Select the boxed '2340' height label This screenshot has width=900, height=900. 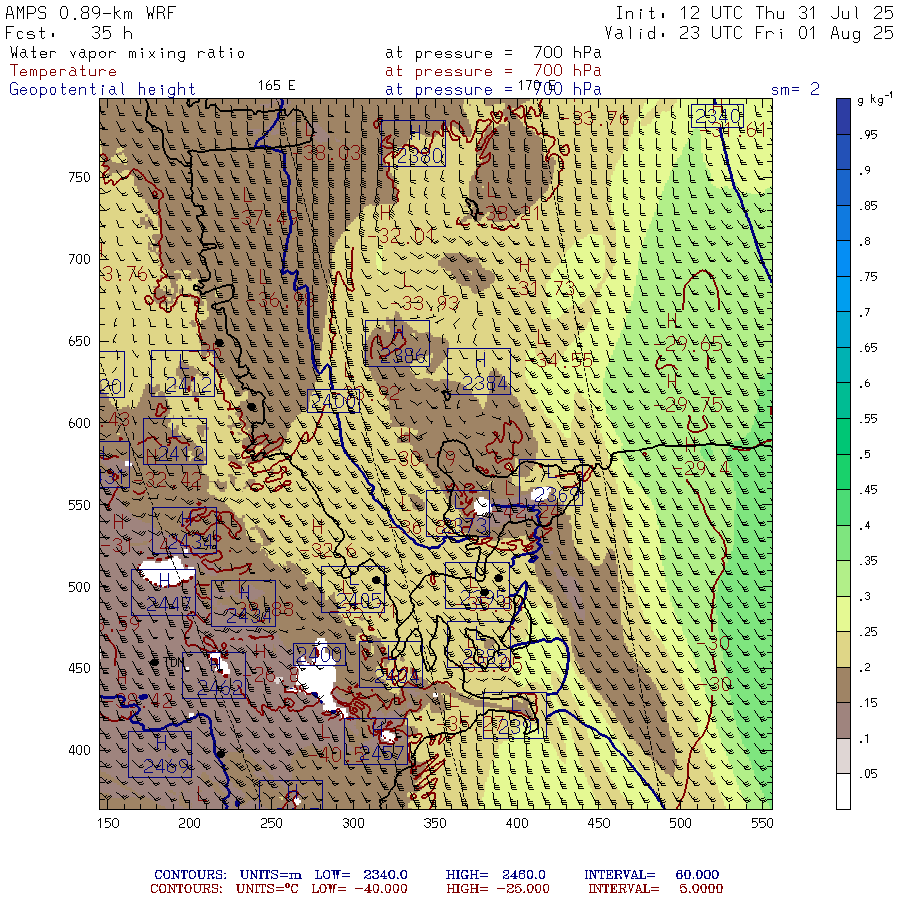click(x=717, y=117)
